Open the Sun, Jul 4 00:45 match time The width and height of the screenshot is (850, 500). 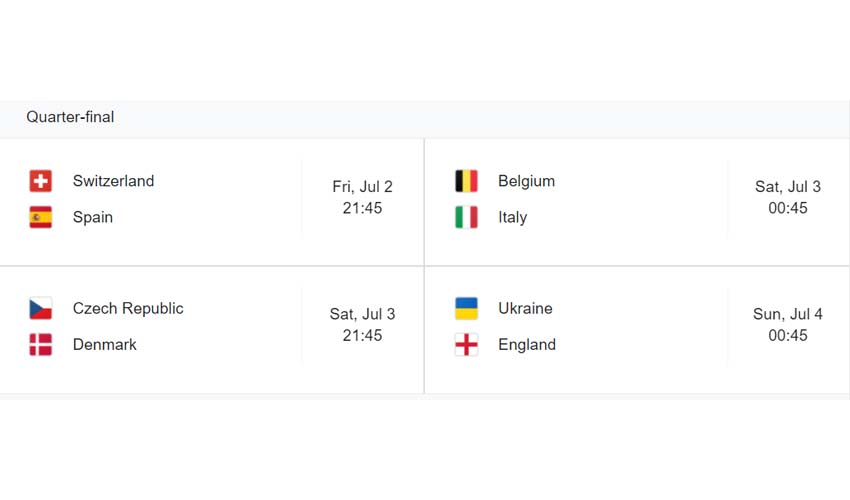(x=788, y=325)
